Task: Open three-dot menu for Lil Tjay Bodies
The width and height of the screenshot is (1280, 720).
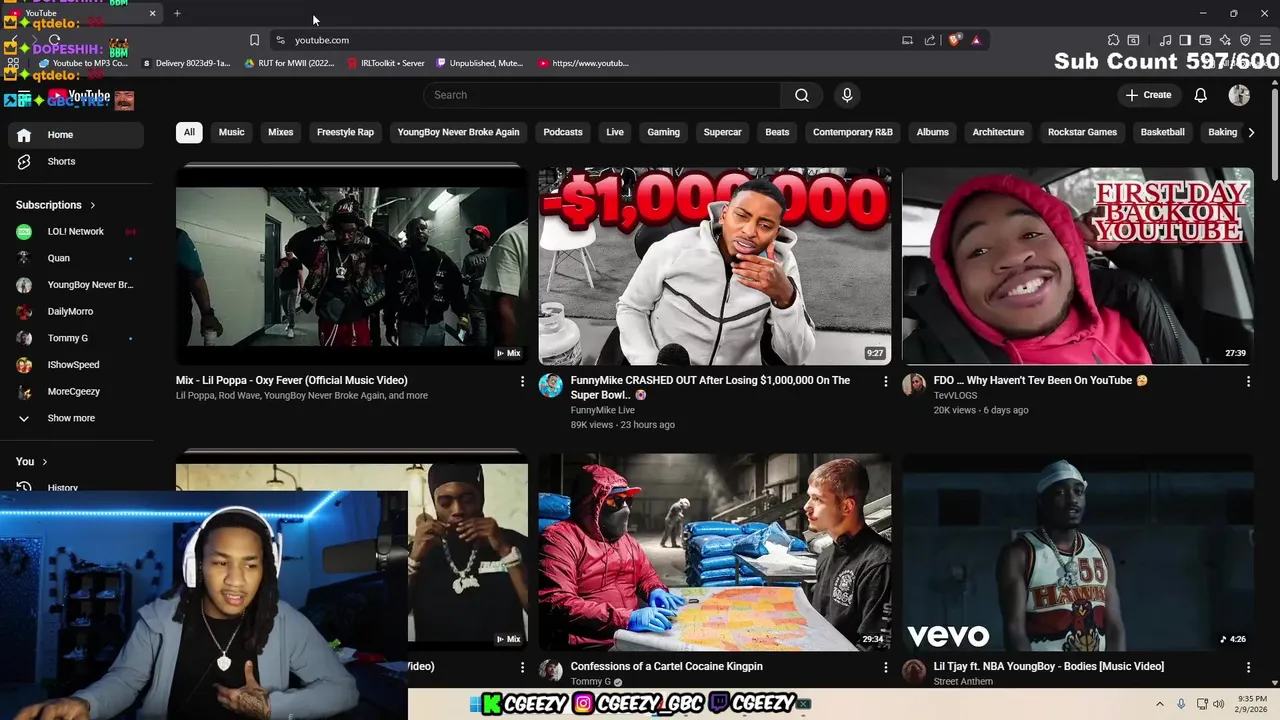Action: point(1248,667)
